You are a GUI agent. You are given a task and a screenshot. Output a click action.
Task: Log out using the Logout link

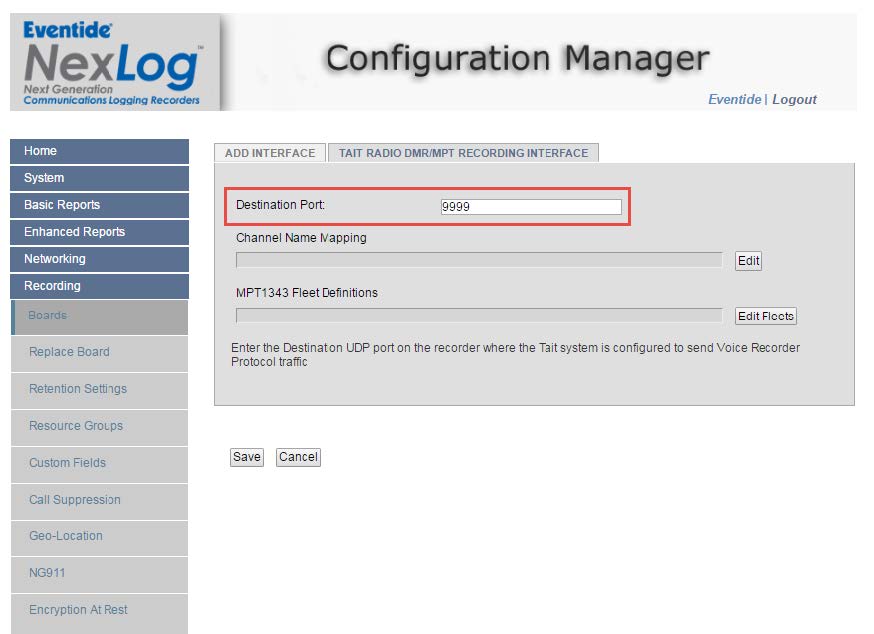click(794, 99)
